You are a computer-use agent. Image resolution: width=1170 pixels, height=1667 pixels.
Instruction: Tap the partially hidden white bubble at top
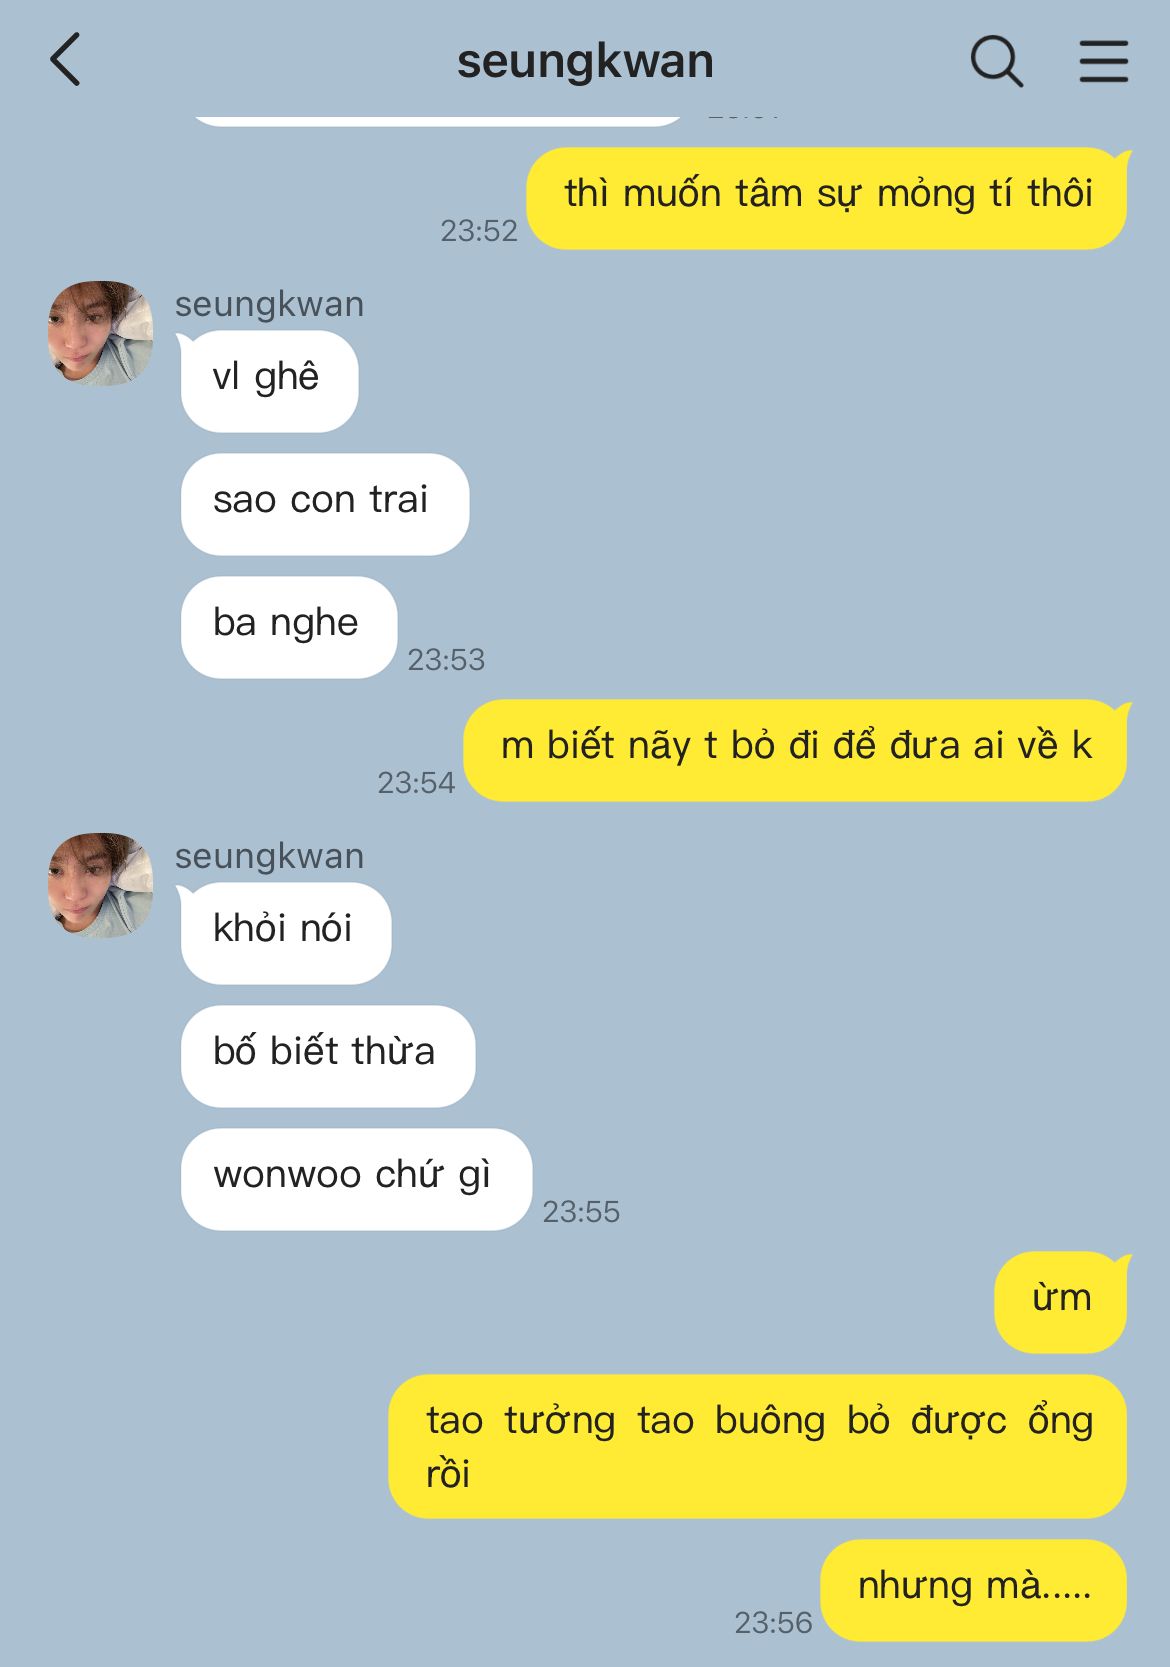(437, 118)
